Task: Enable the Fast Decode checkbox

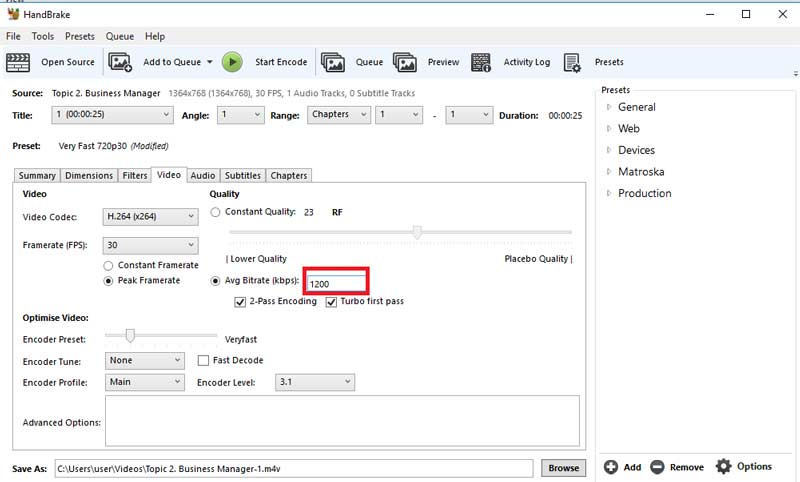Action: (x=203, y=361)
